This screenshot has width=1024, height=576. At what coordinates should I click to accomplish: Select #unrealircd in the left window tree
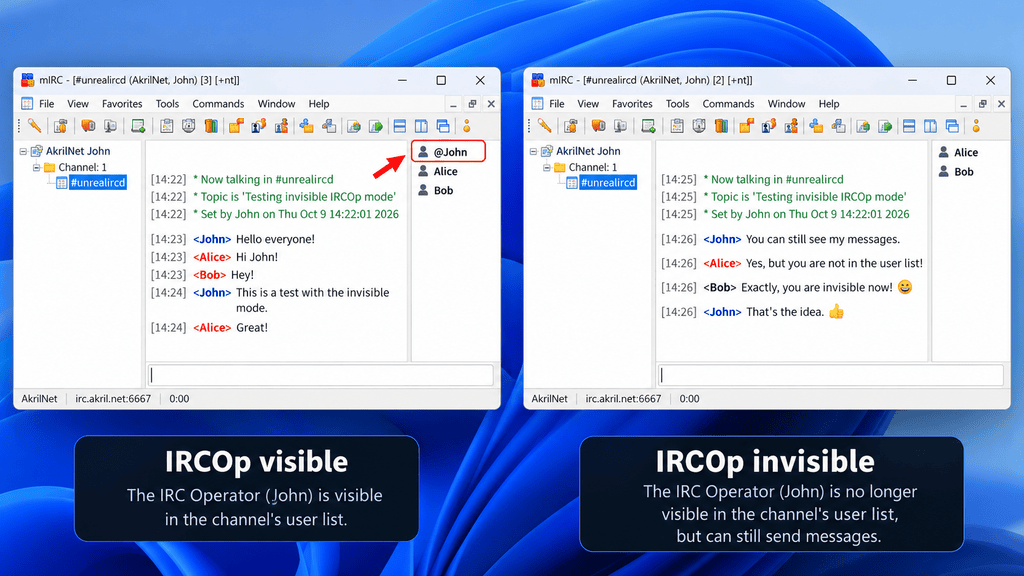tap(97, 183)
